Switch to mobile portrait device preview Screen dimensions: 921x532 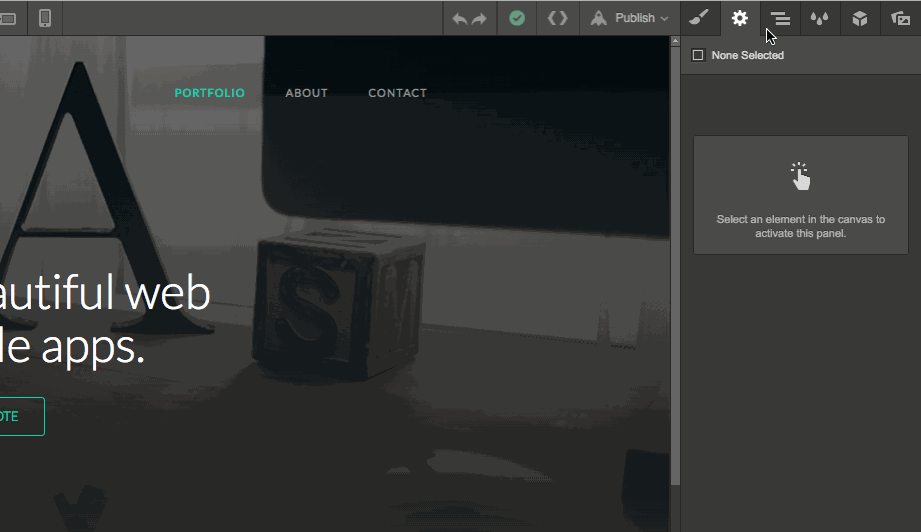(x=45, y=18)
